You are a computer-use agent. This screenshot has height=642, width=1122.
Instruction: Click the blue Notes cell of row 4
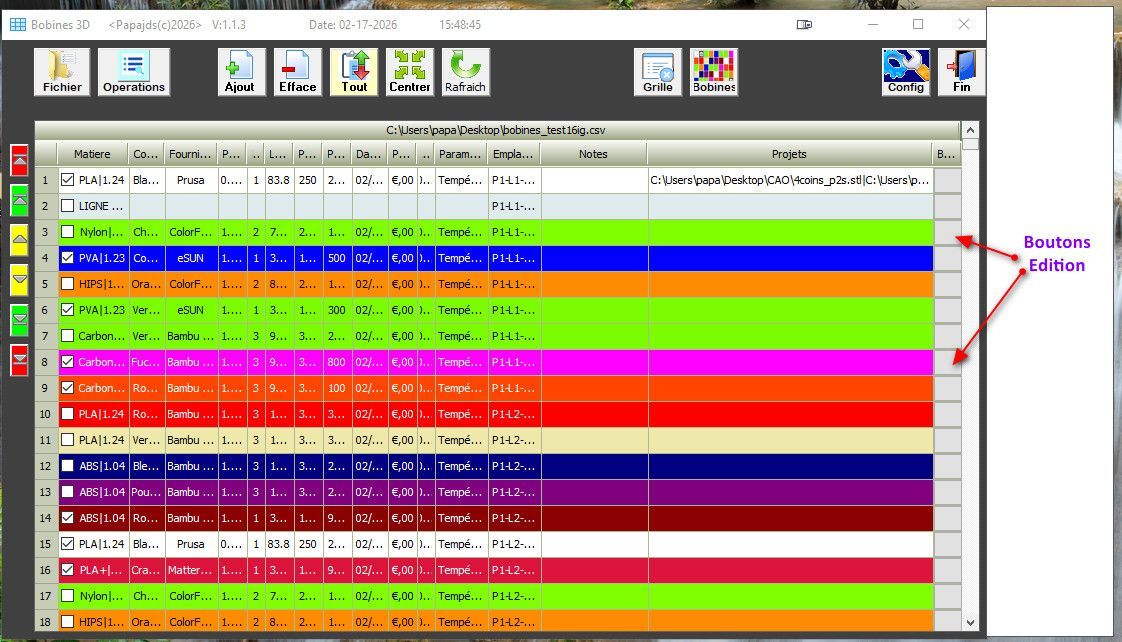point(595,258)
